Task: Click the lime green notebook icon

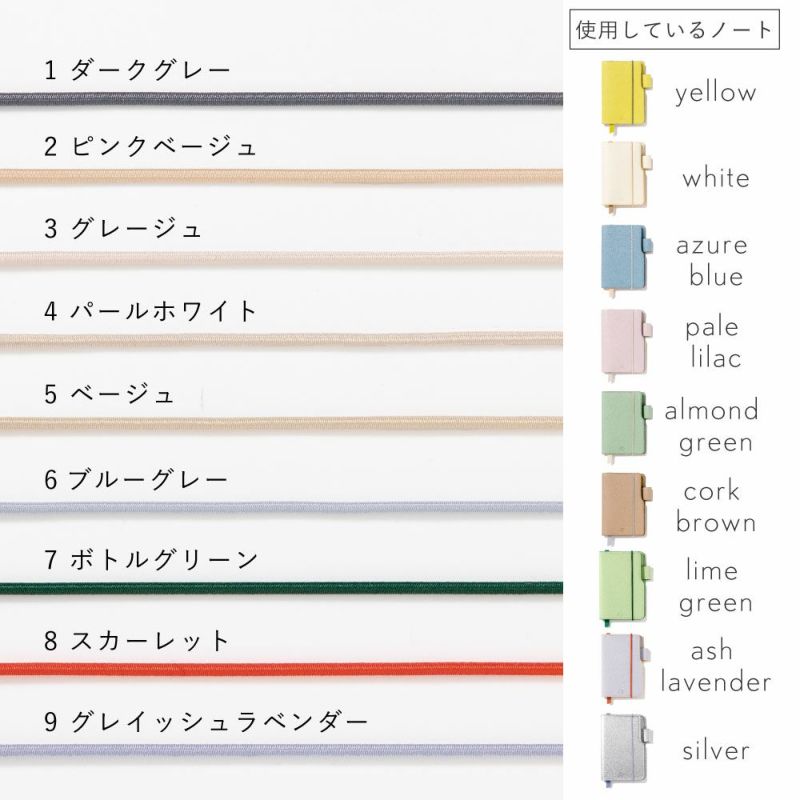Action: pyautogui.click(x=622, y=585)
